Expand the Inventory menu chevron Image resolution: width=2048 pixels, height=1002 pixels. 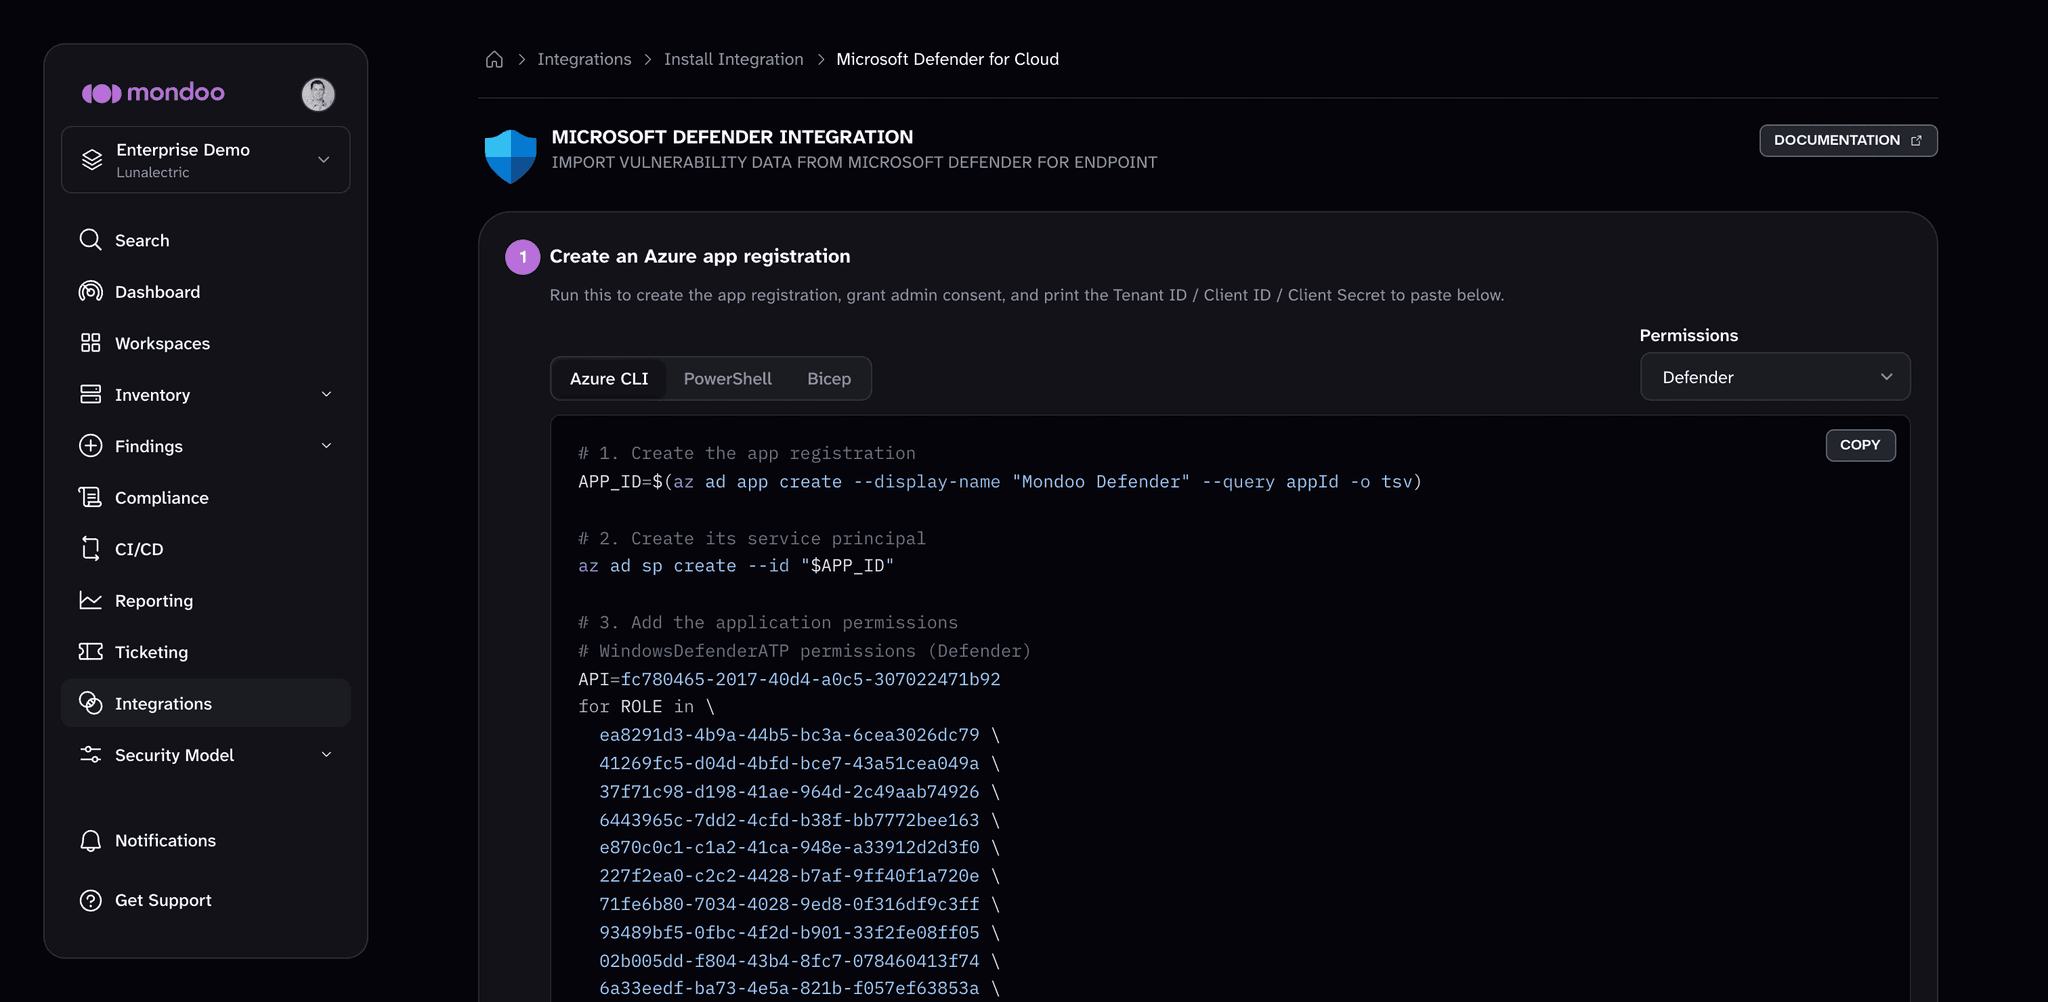(x=326, y=394)
